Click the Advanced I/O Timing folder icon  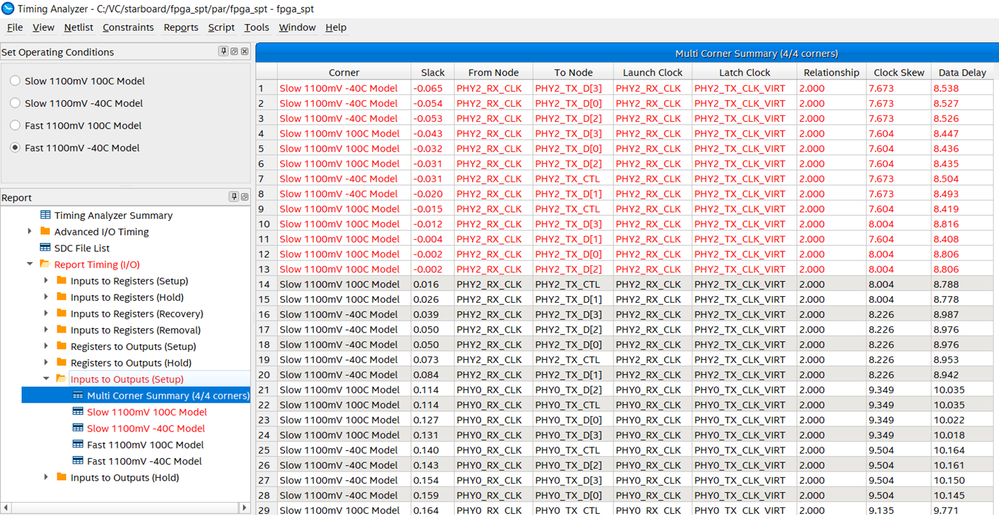click(x=45, y=231)
